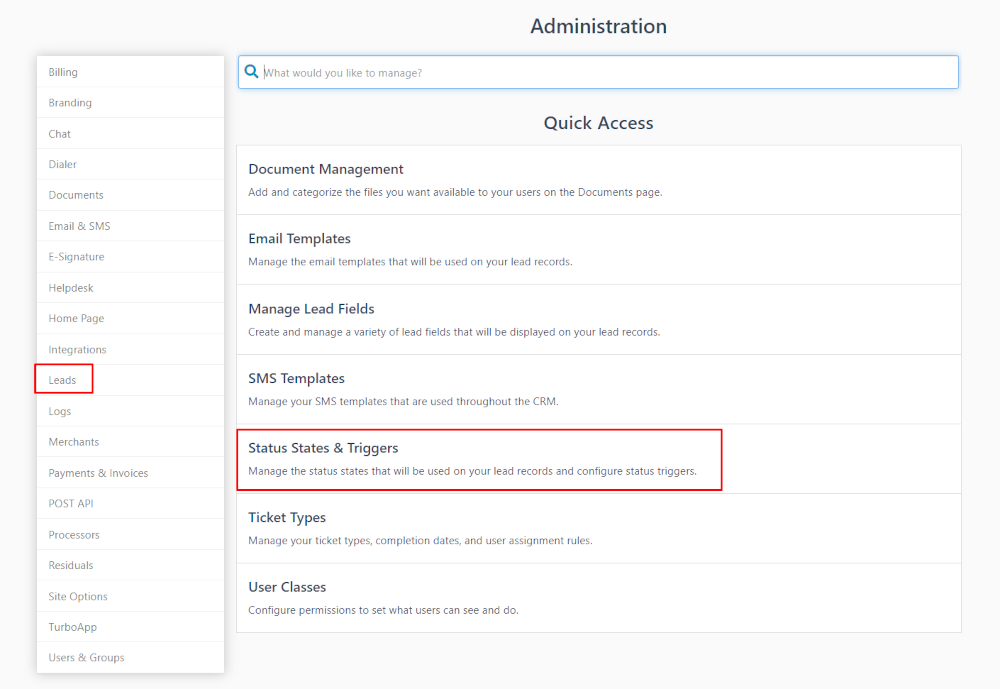Open Helpdesk in the sidebar
Screen dimensions: 1000x689
tap(131, 288)
